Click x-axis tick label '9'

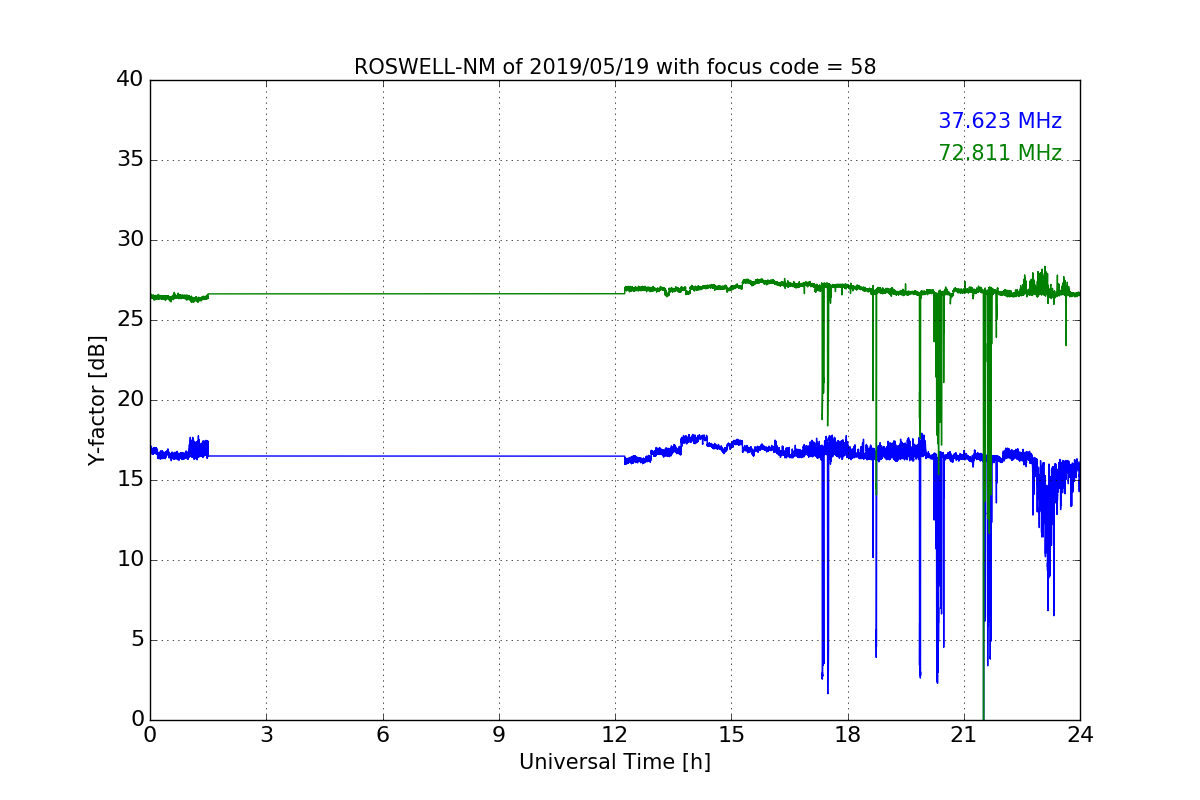pos(499,735)
